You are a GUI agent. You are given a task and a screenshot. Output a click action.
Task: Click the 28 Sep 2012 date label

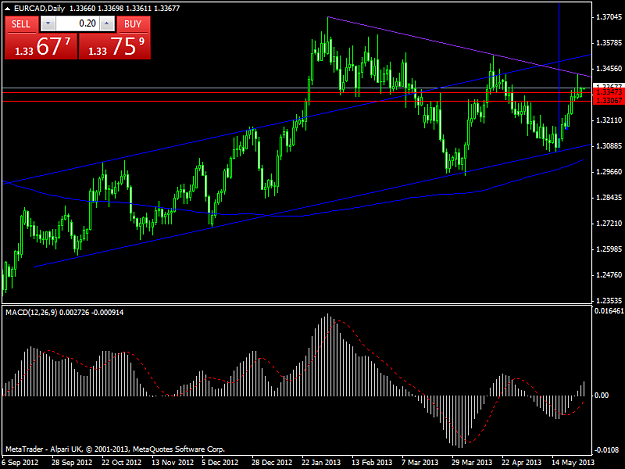[x=72, y=462]
